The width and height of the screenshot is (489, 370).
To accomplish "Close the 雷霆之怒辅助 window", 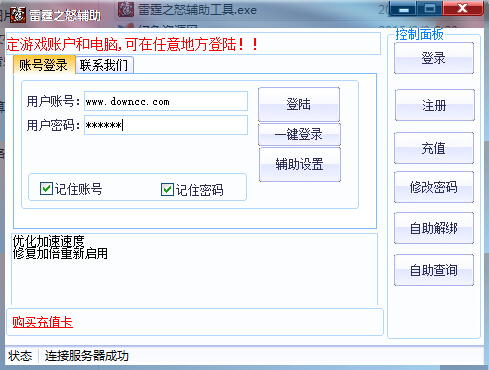I will tap(463, 8).
